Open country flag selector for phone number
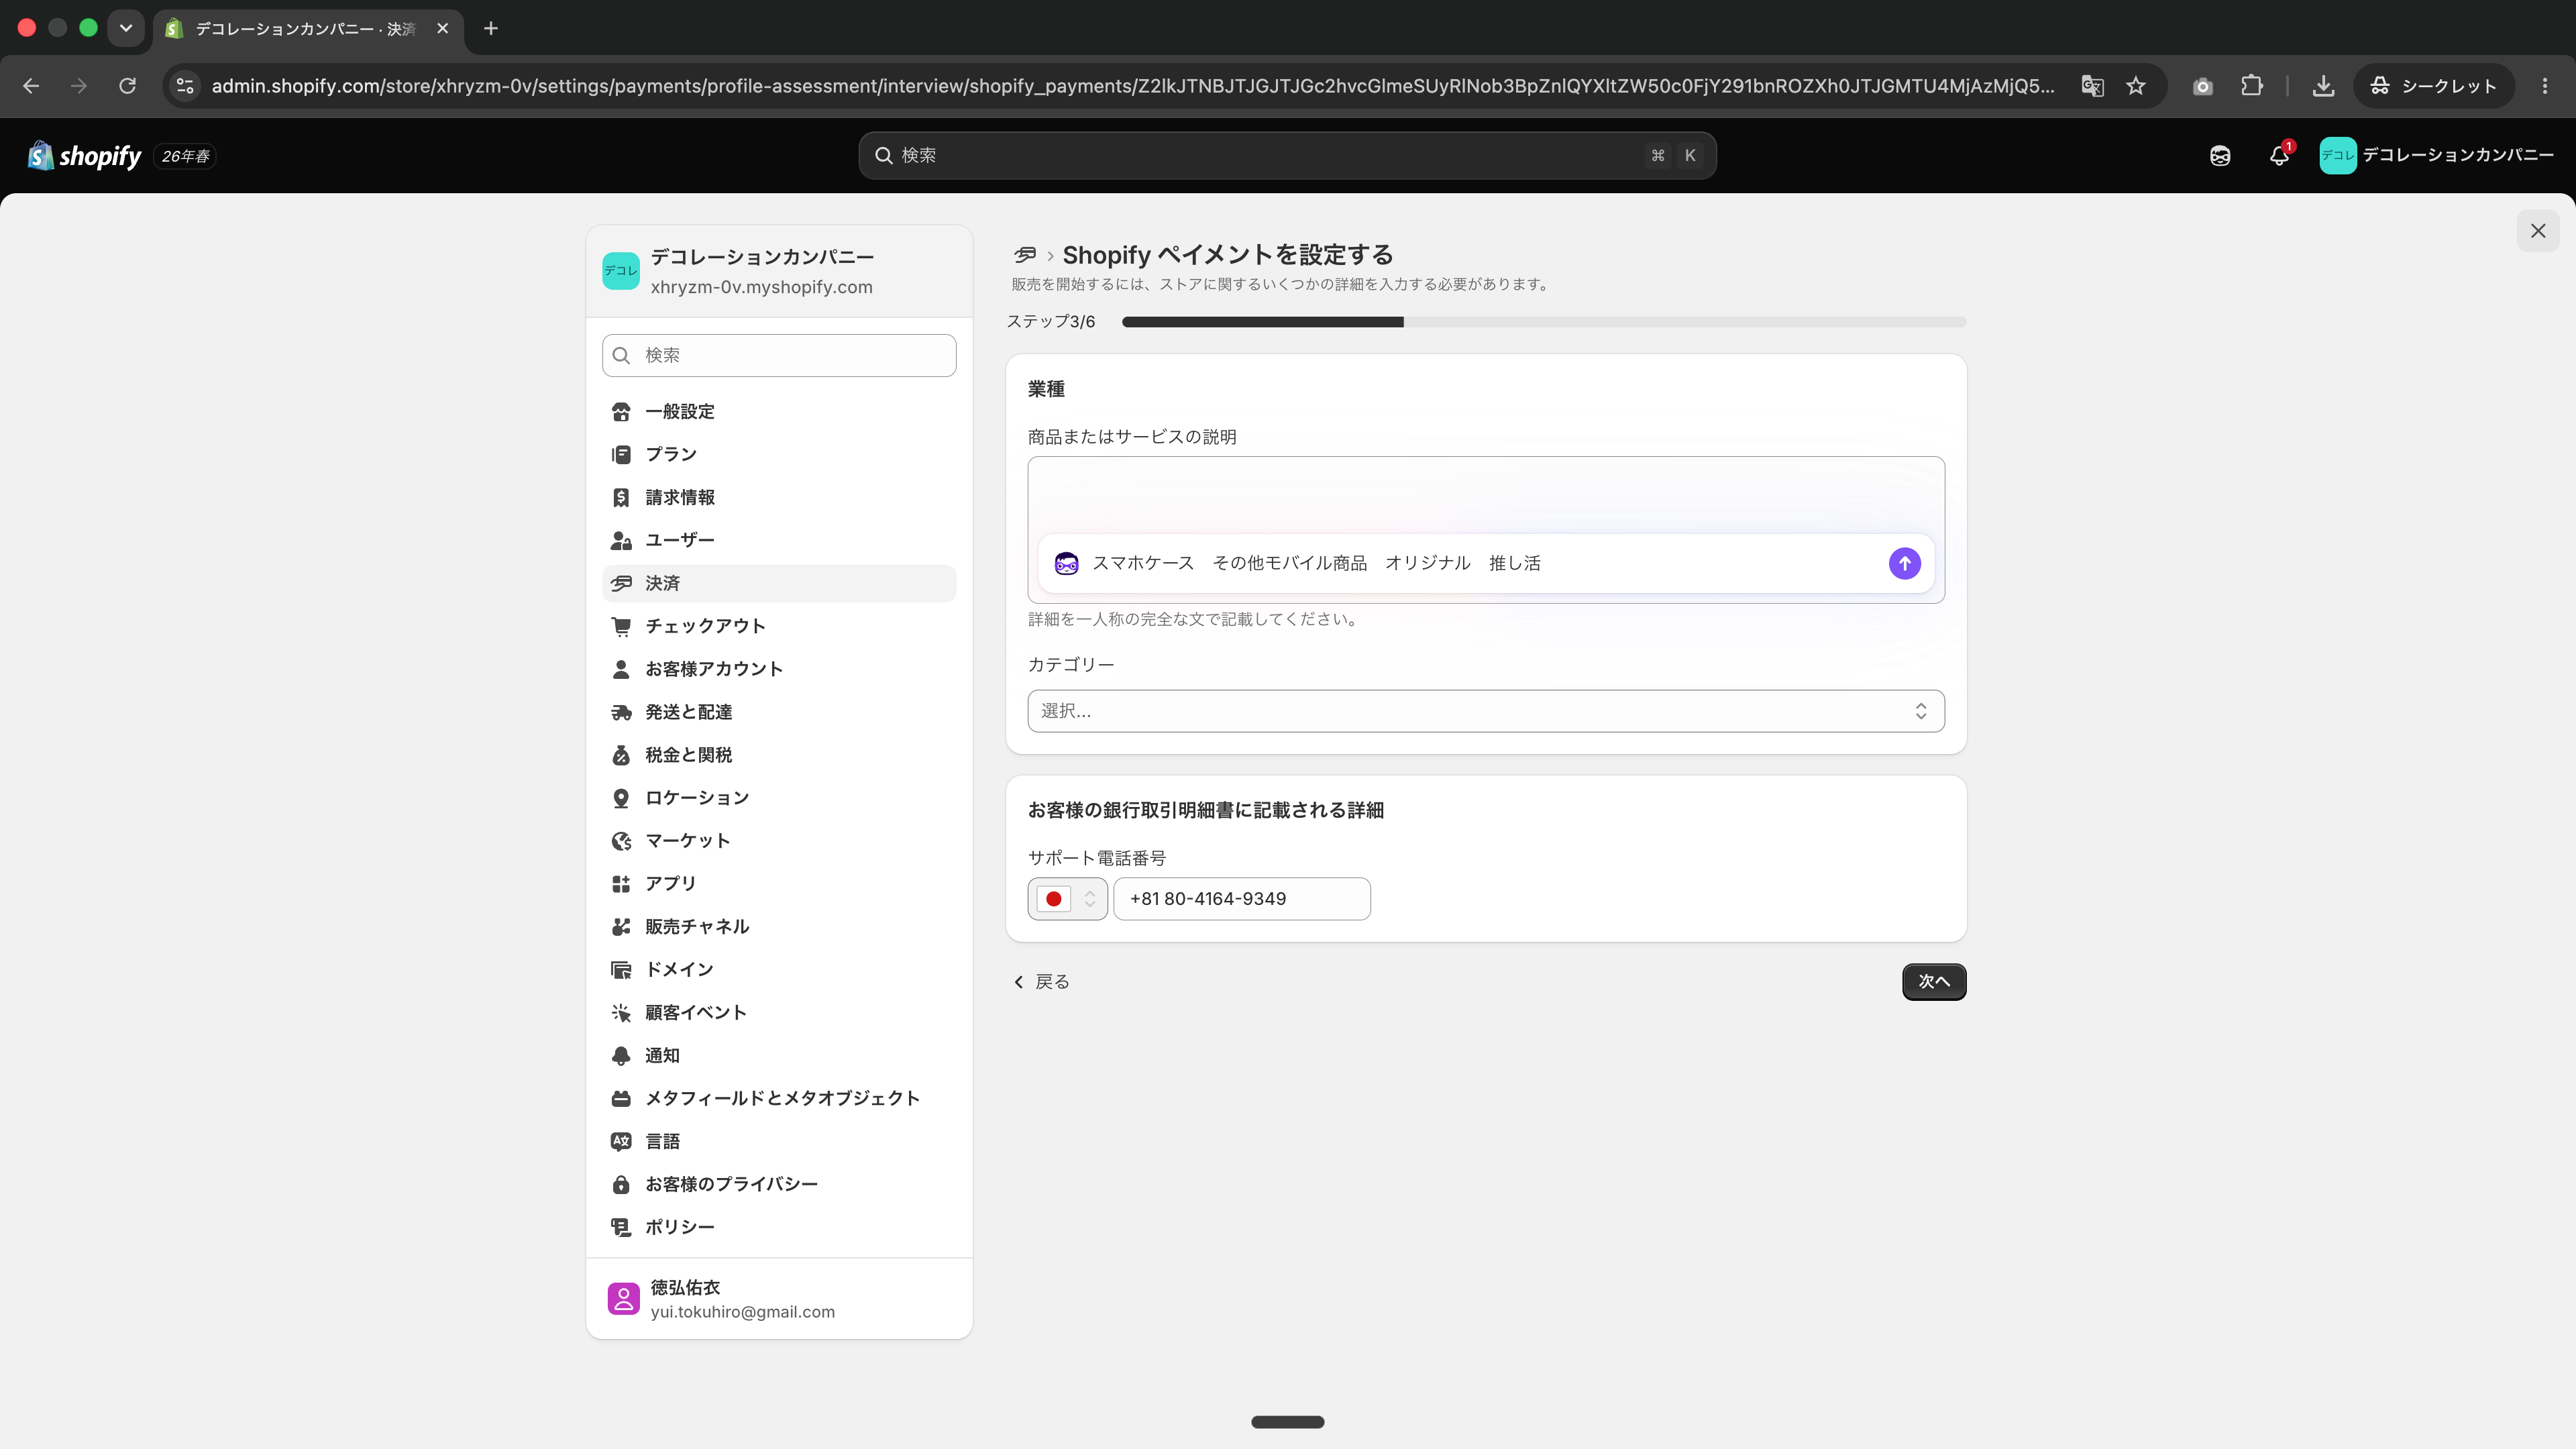Screen dimensions: 2576x1449 (x=1067, y=899)
